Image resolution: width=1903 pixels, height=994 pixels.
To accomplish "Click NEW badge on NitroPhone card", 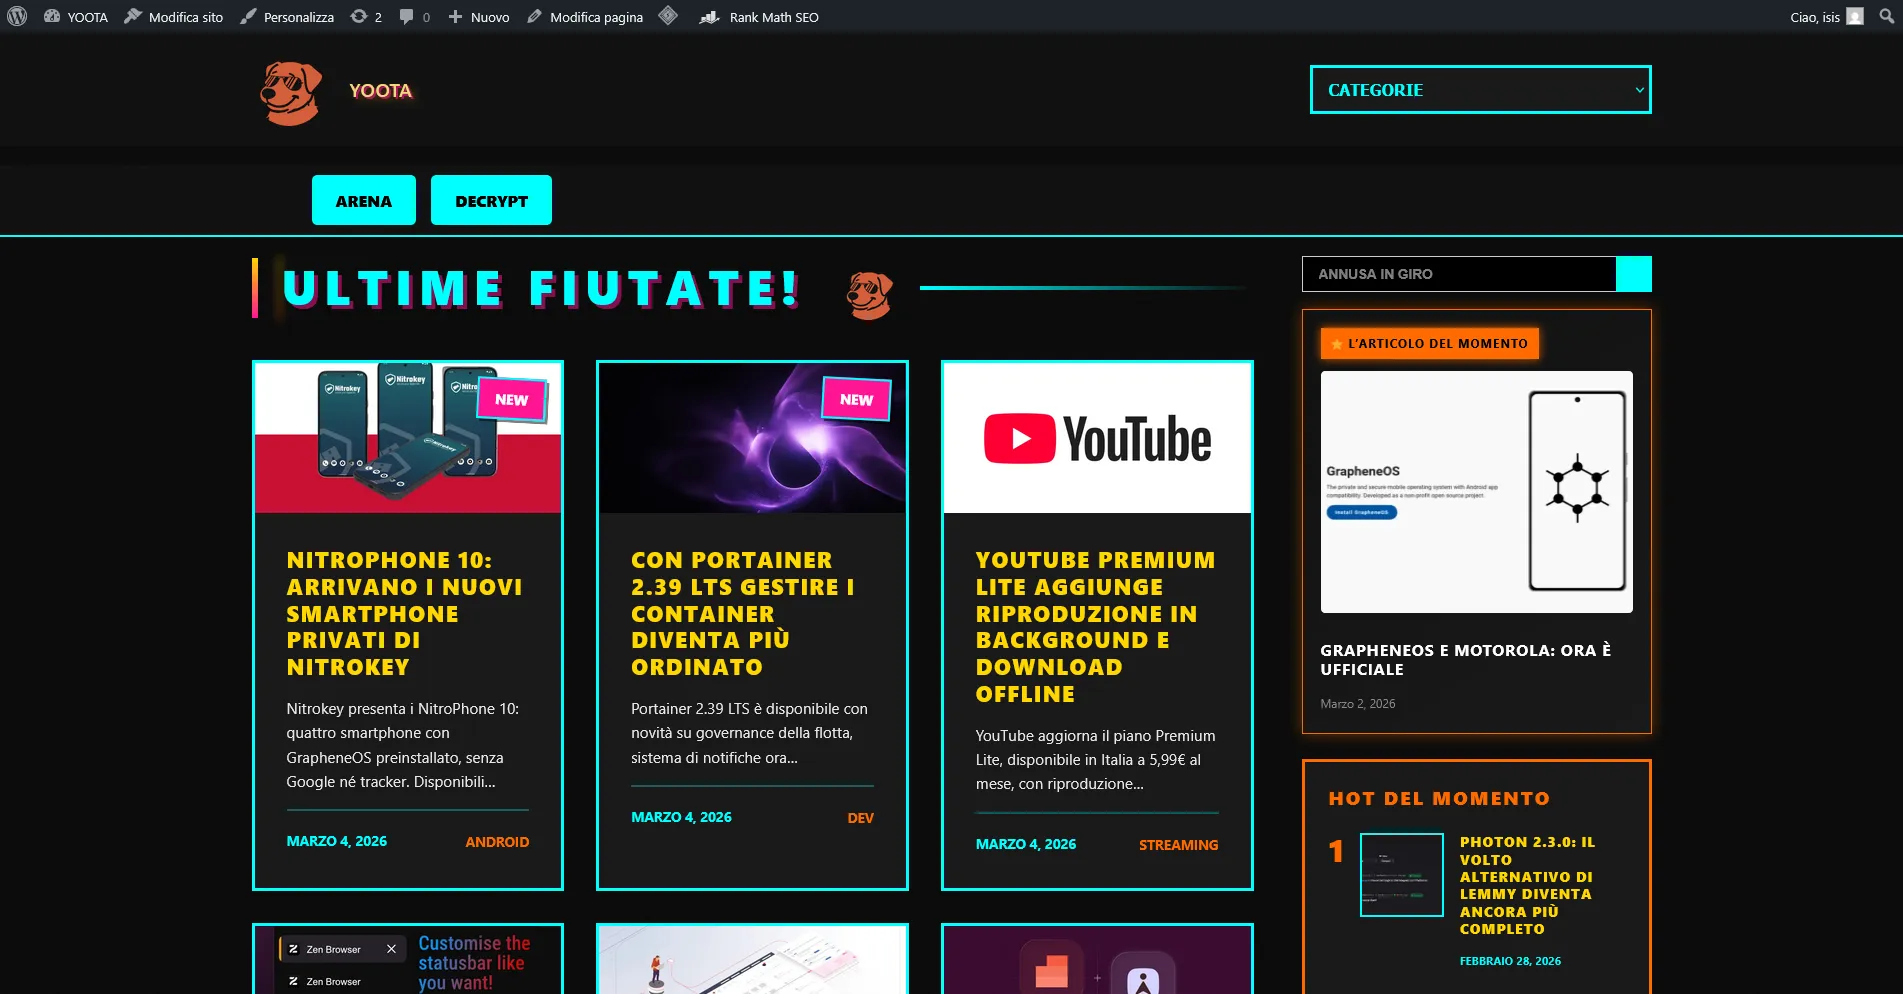I will [x=512, y=399].
